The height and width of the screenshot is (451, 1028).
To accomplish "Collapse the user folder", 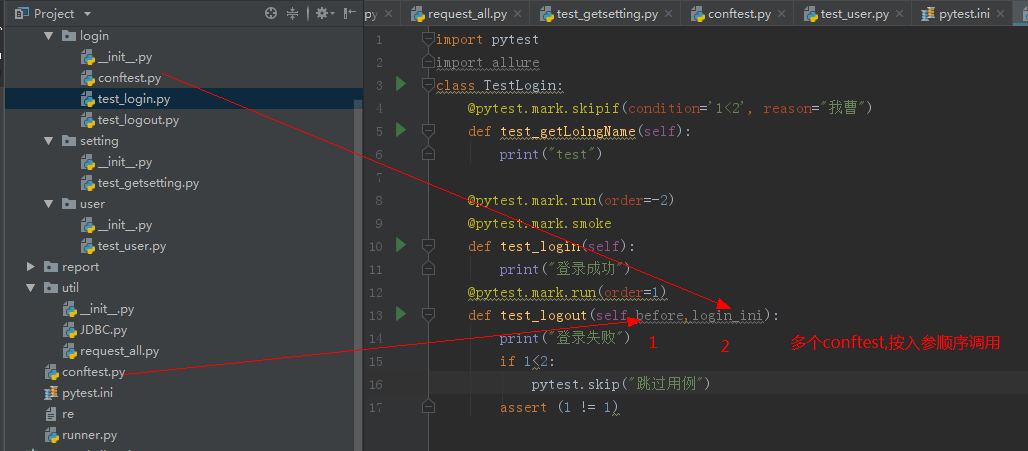I will point(48,204).
